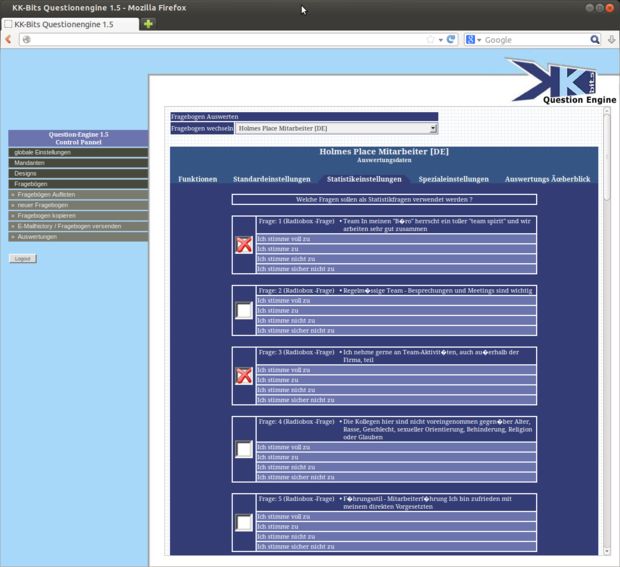This screenshot has height=567, width=620.
Task: Click the site identity globe icon
Action: pos(26,40)
